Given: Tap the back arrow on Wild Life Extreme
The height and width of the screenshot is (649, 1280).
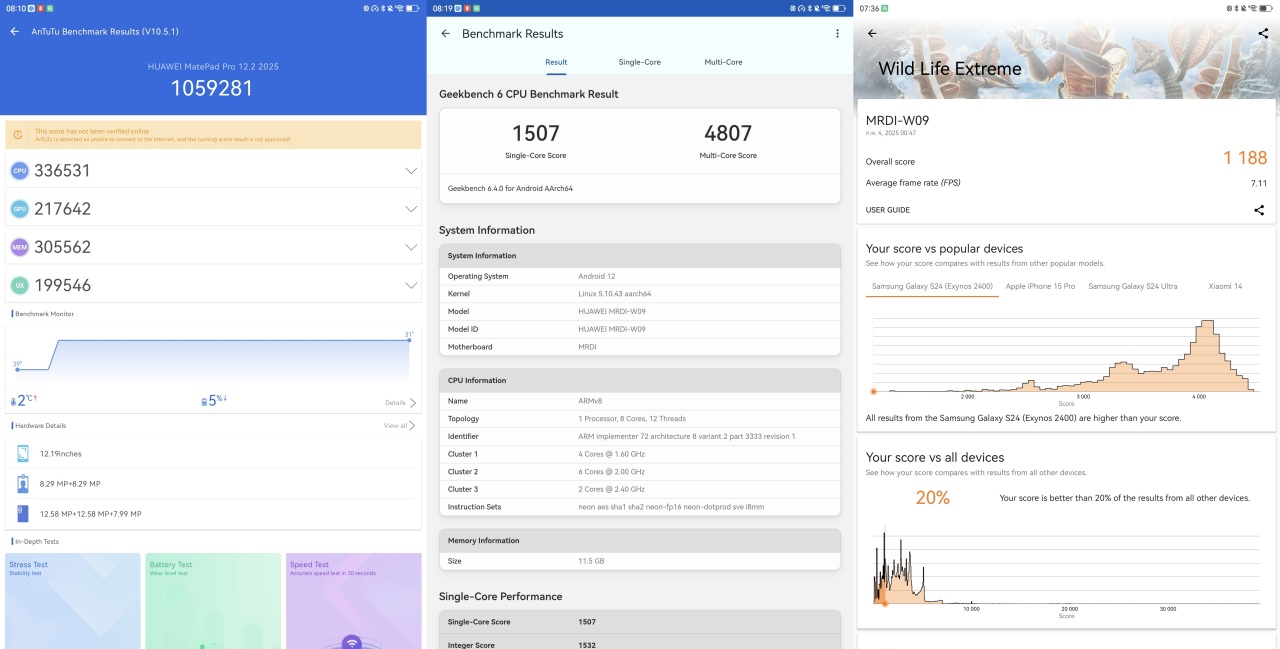Looking at the screenshot, I should click(872, 33).
